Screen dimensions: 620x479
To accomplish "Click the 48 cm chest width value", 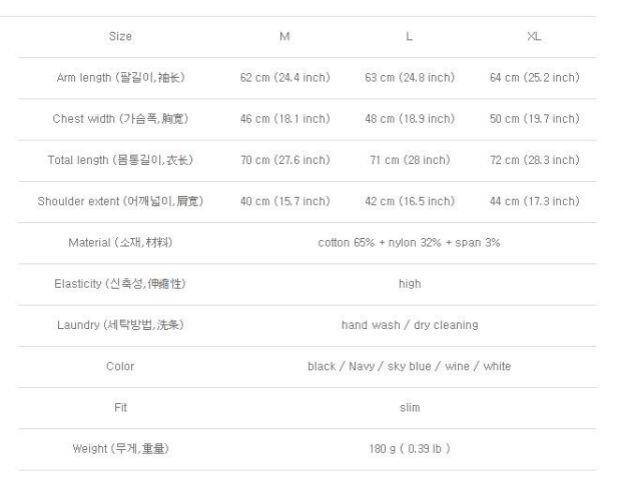I will [x=409, y=119].
